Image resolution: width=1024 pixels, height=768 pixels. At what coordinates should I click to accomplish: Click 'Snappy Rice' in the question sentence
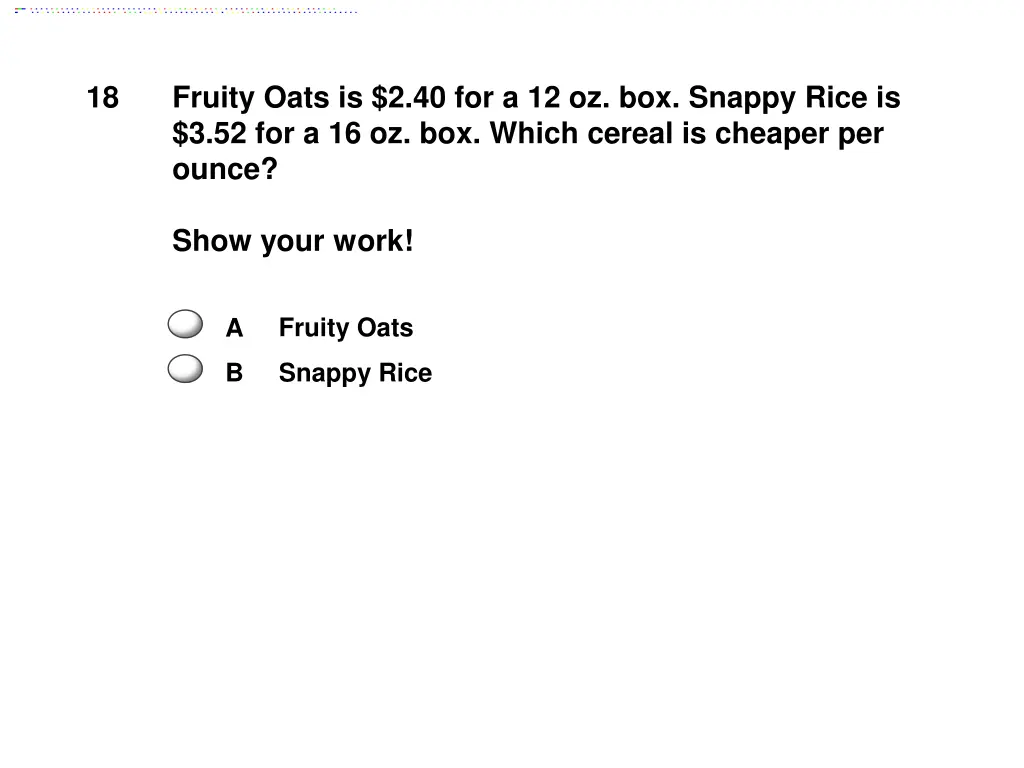778,99
